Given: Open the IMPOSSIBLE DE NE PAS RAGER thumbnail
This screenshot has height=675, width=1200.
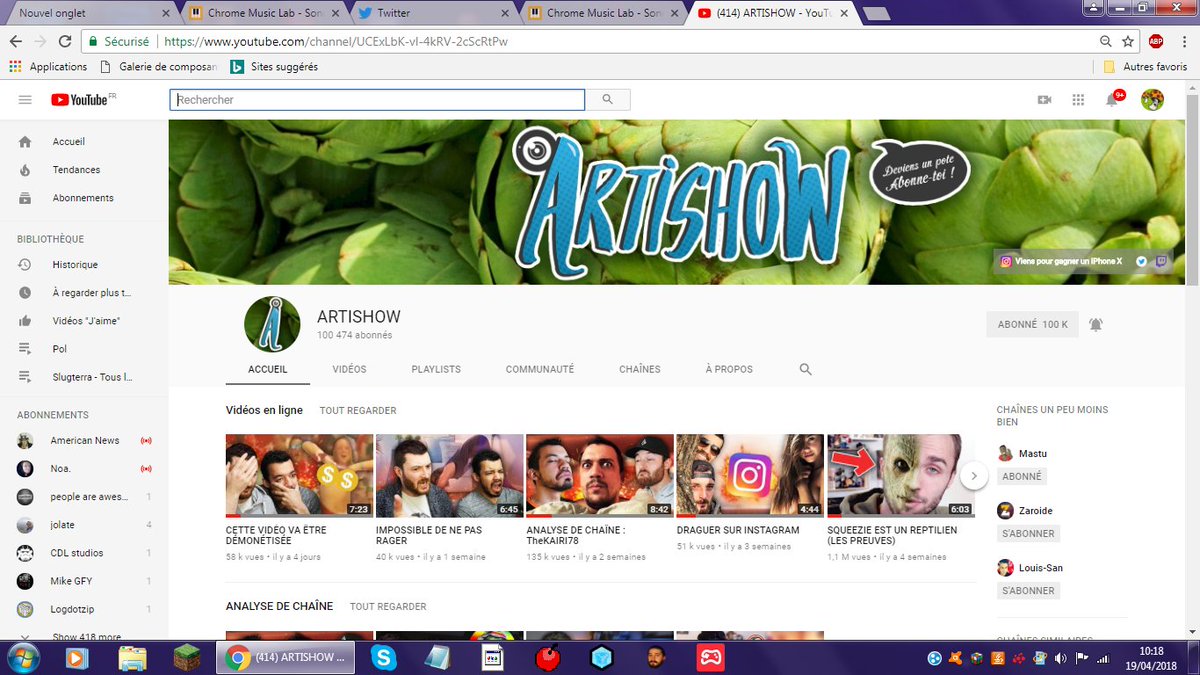Looking at the screenshot, I should click(449, 475).
